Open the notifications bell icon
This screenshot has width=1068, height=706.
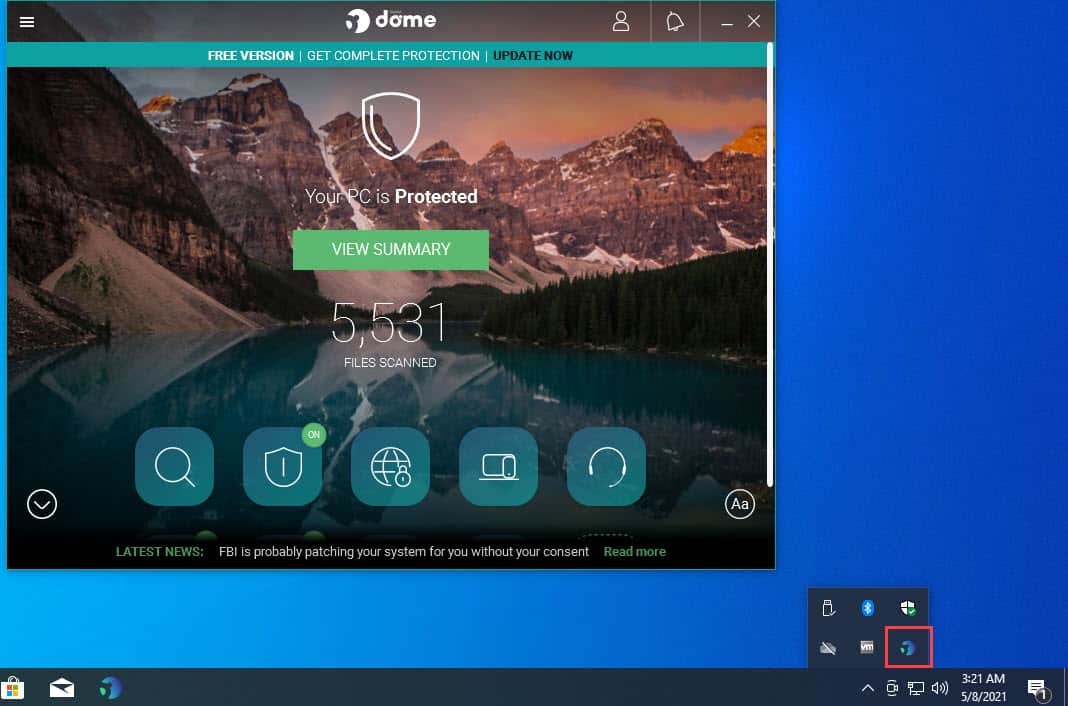[x=675, y=21]
